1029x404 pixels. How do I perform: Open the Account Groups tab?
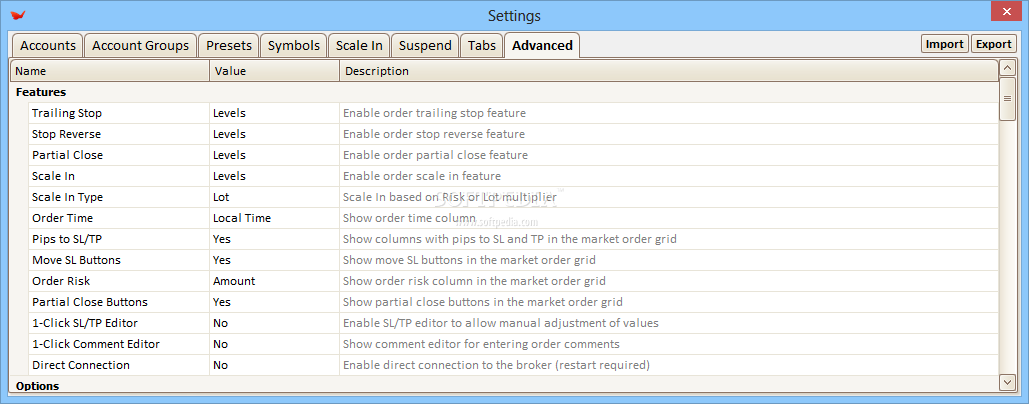pyautogui.click(x=140, y=45)
